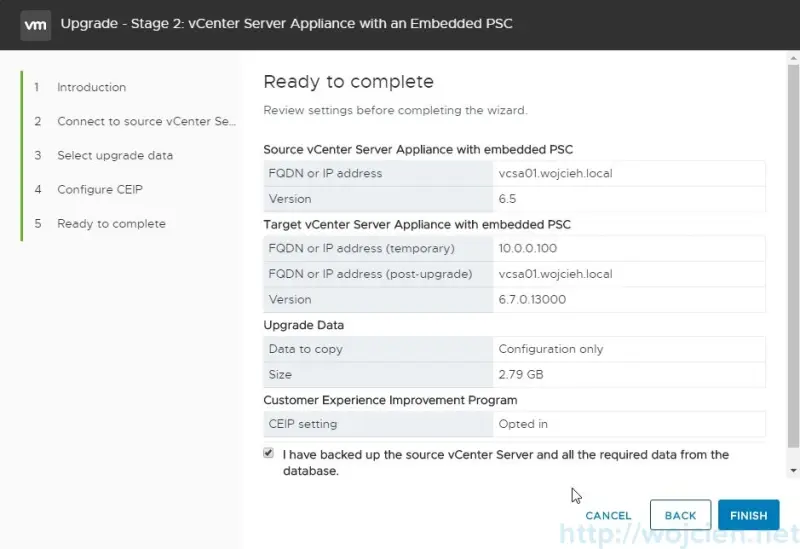This screenshot has height=549, width=800.
Task: Click the Target vCenter Server Appliance section header
Action: (417, 224)
